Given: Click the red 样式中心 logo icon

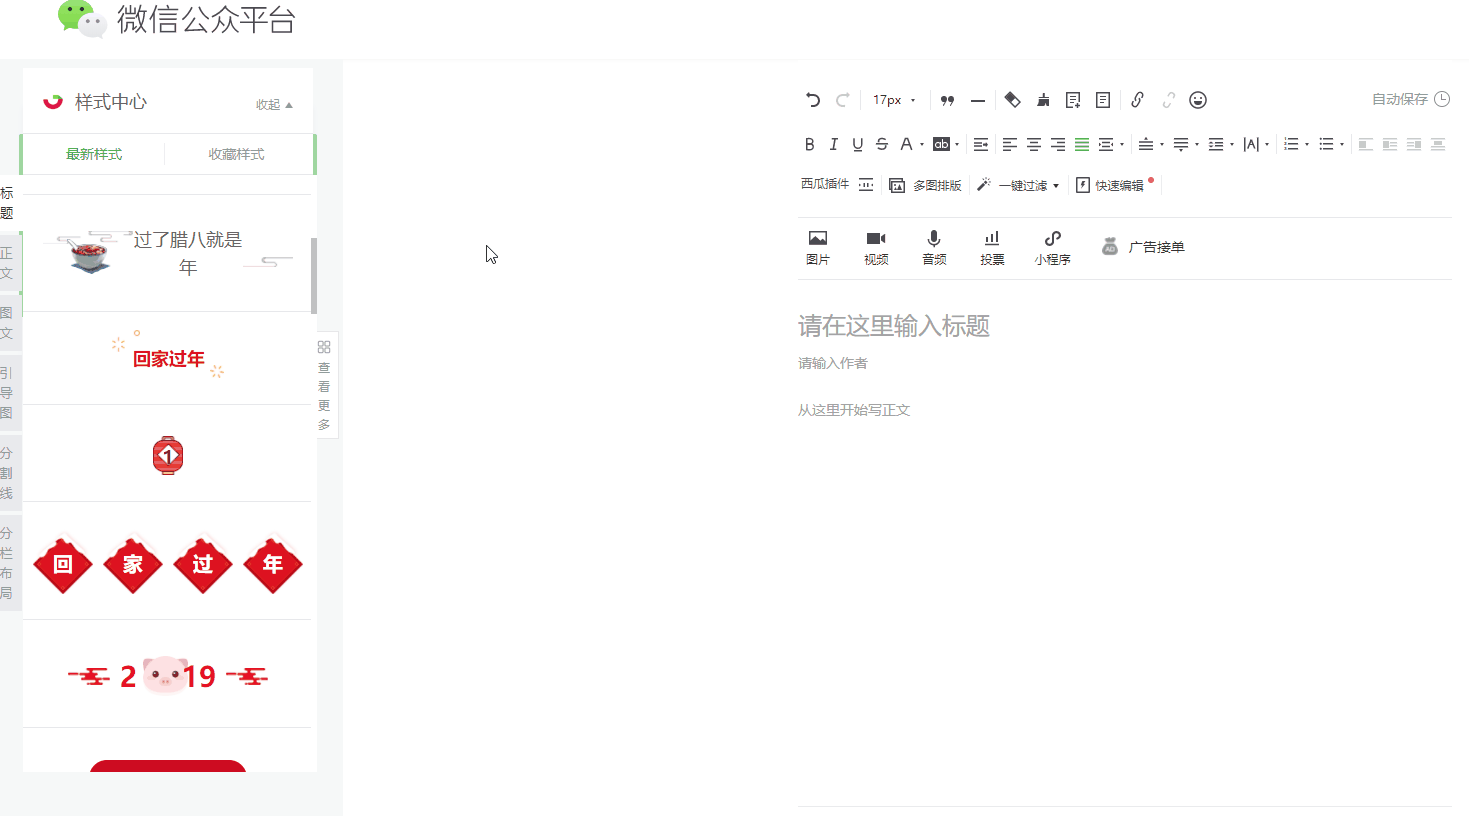Looking at the screenshot, I should click(x=53, y=101).
